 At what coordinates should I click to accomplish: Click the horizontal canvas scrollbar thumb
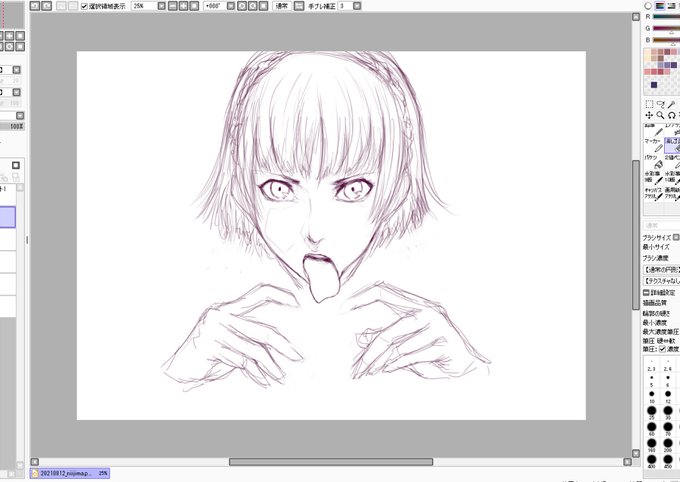(331, 462)
